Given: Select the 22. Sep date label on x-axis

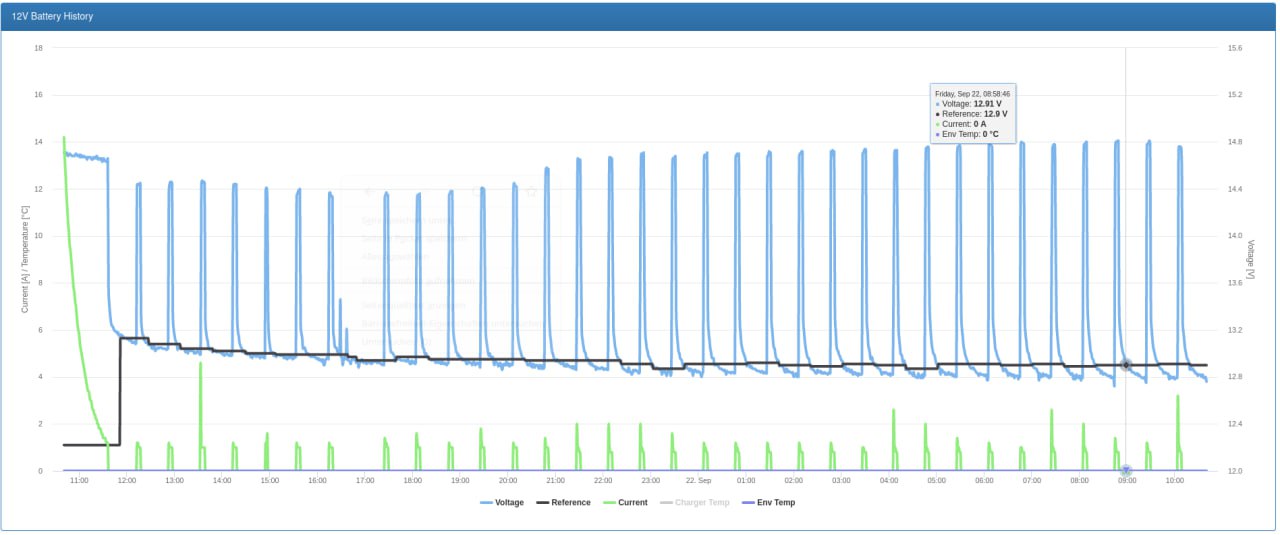Looking at the screenshot, I should coord(698,481).
